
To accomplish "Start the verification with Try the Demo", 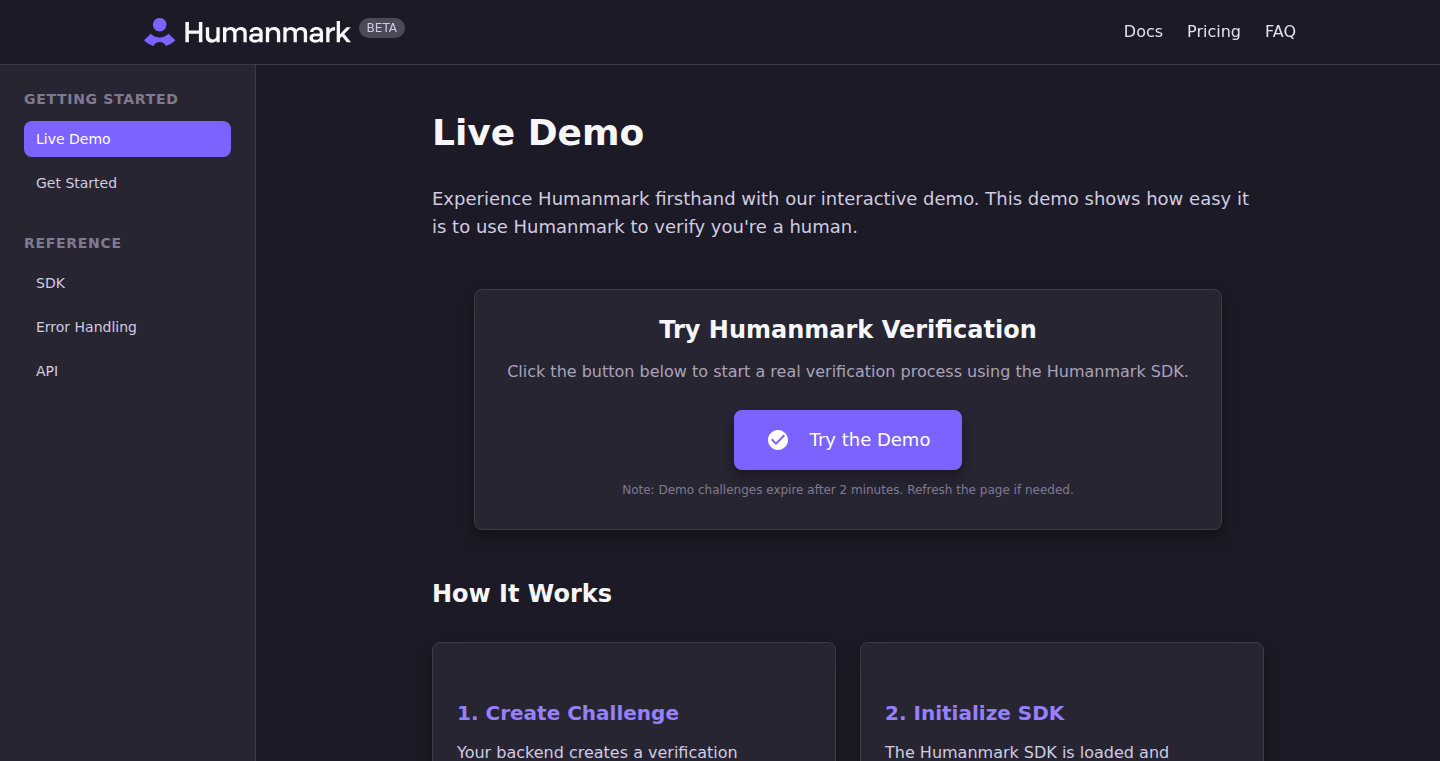I will 848,440.
